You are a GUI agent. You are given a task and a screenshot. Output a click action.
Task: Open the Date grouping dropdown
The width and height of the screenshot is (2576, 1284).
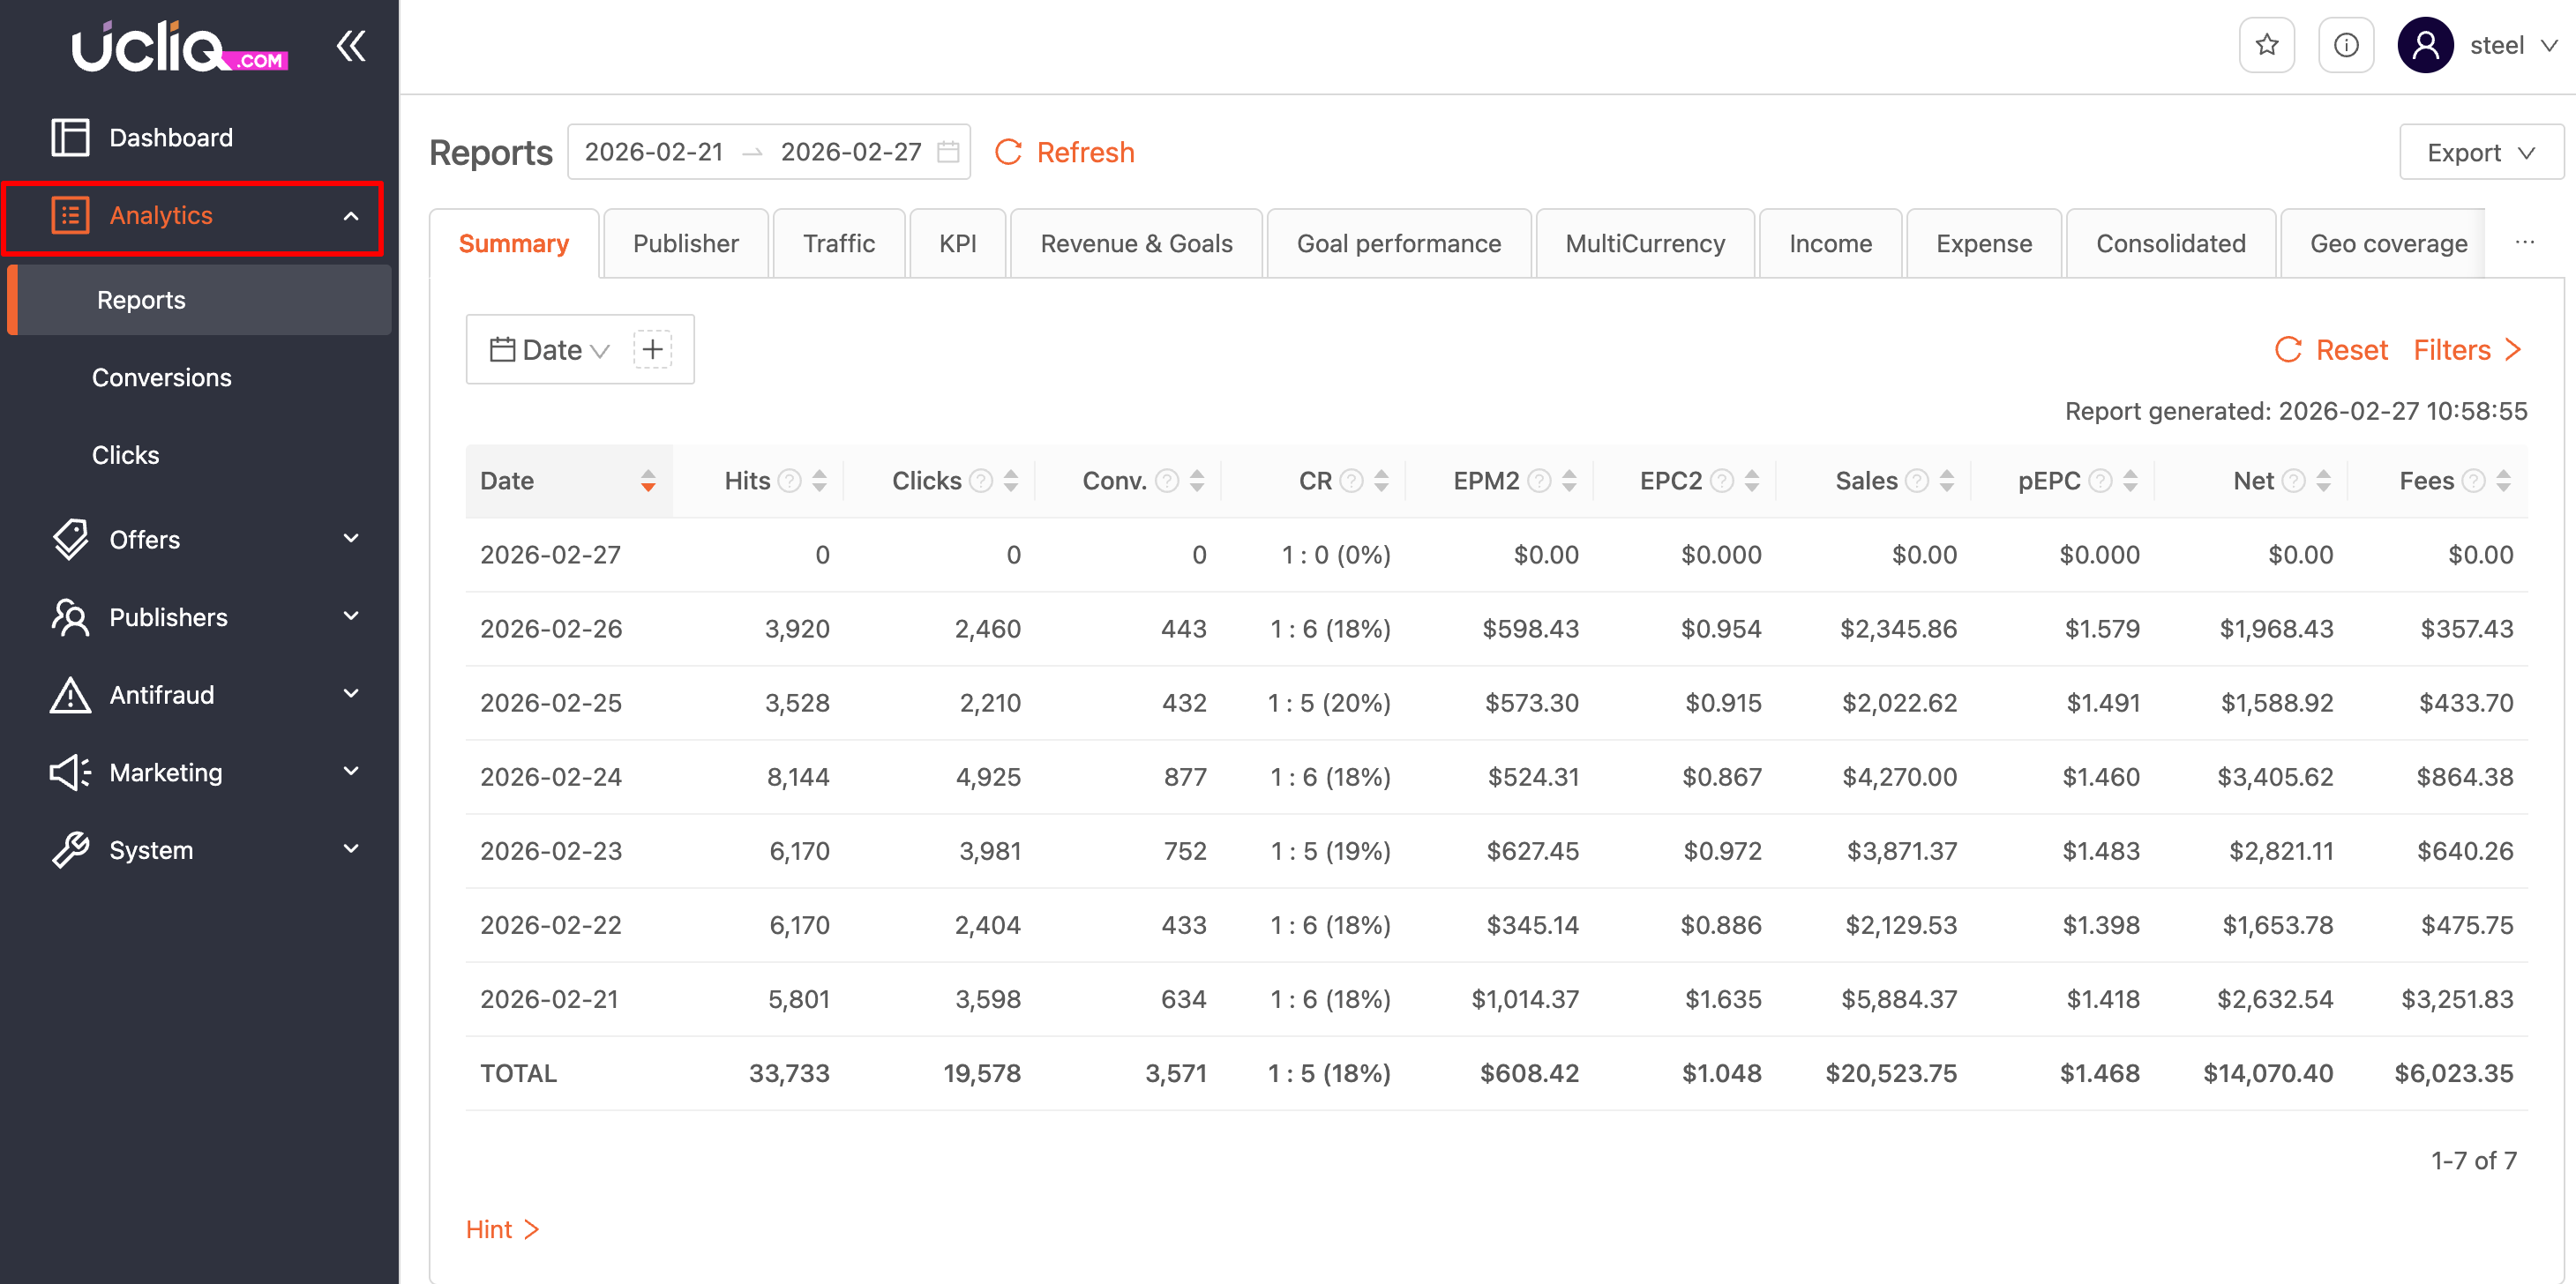tap(550, 349)
